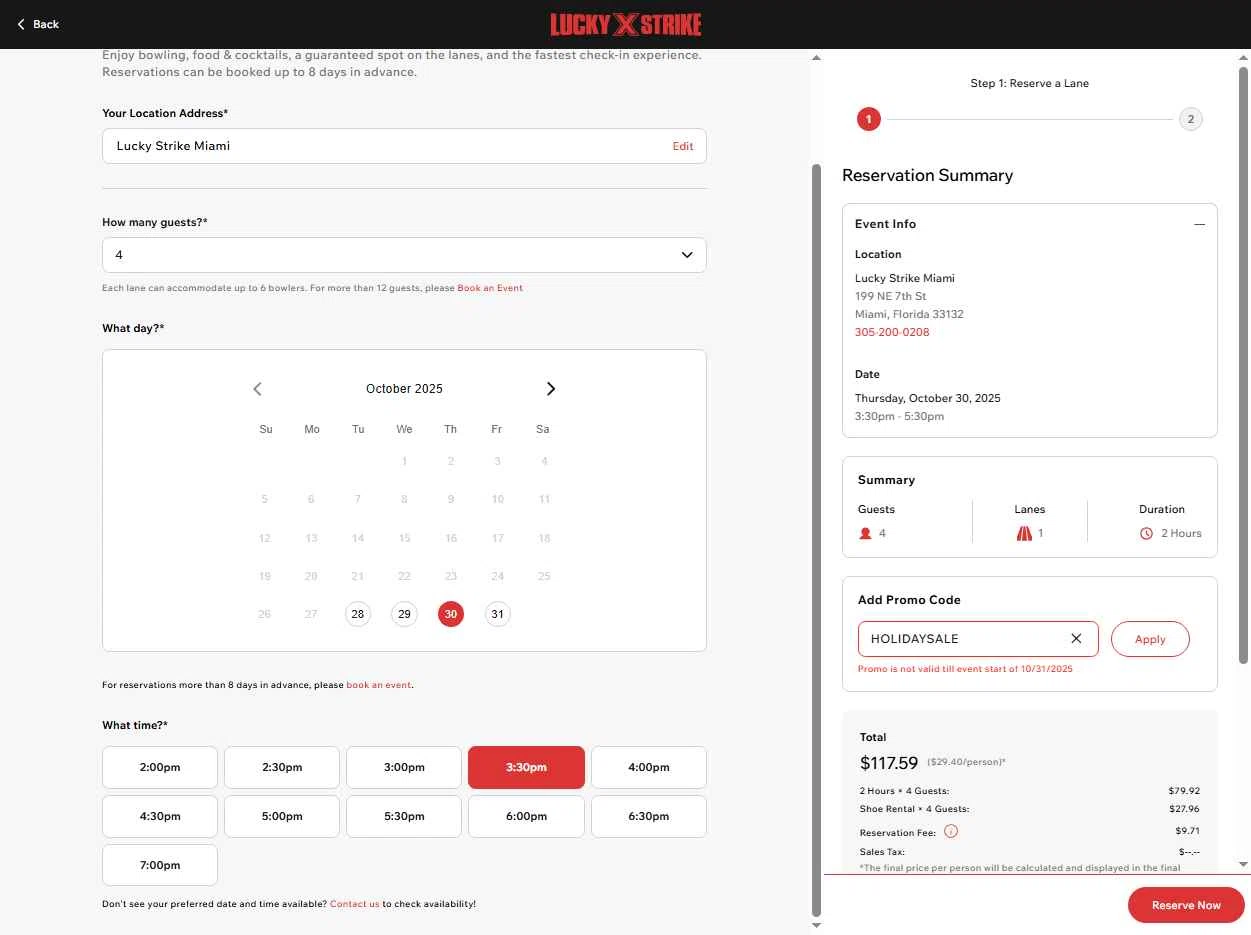Click step 2 in the progress indicator
The width and height of the screenshot is (1251, 935).
[x=1190, y=120]
